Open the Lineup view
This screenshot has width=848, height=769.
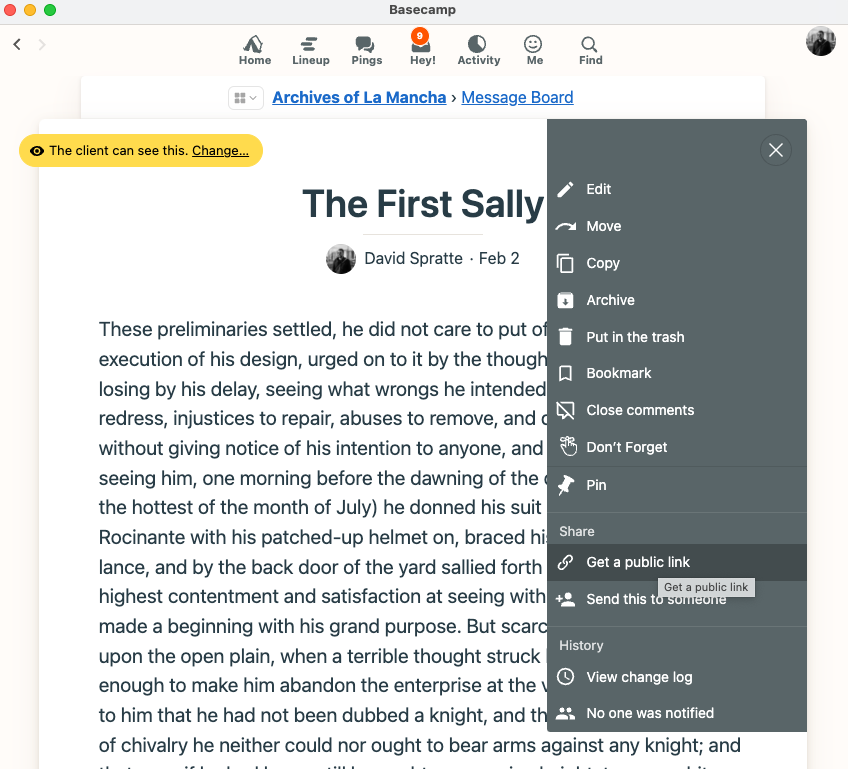coord(310,51)
